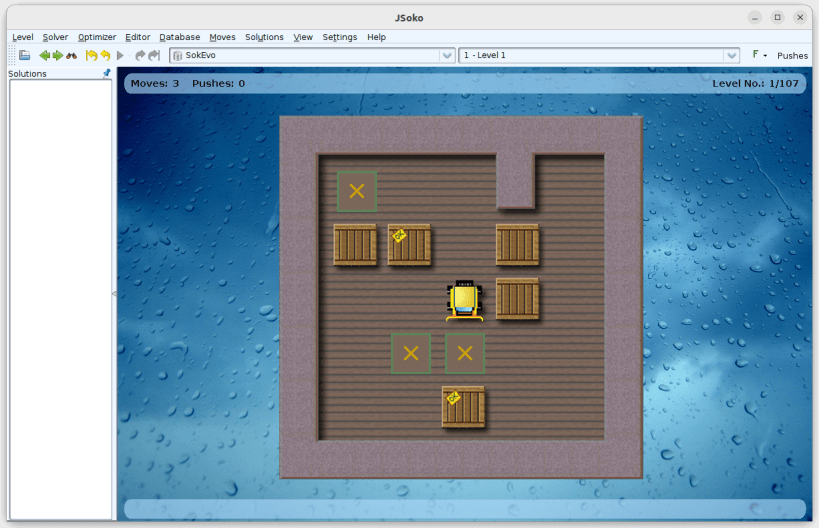Minimize the JSoko window
This screenshot has height=528, width=819.
pos(755,18)
